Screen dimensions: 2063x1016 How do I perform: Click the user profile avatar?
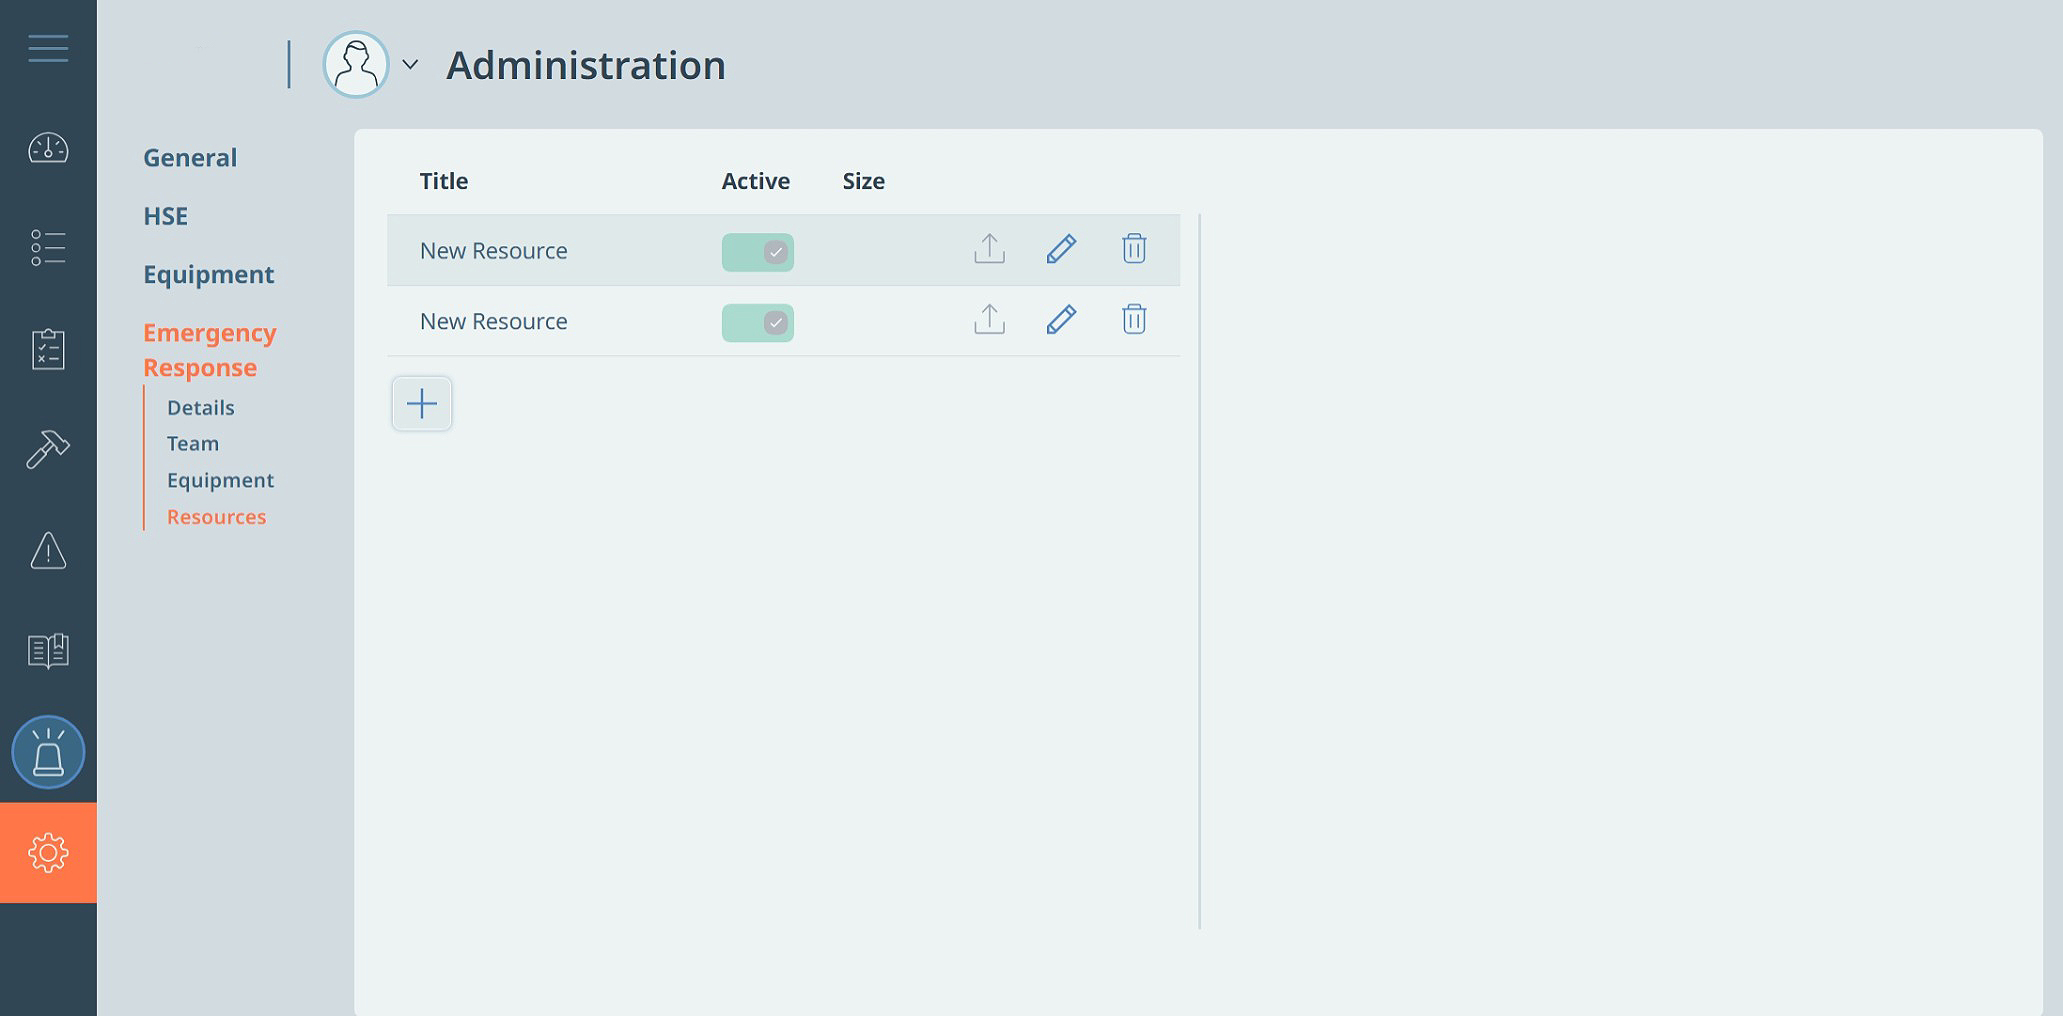click(x=356, y=64)
